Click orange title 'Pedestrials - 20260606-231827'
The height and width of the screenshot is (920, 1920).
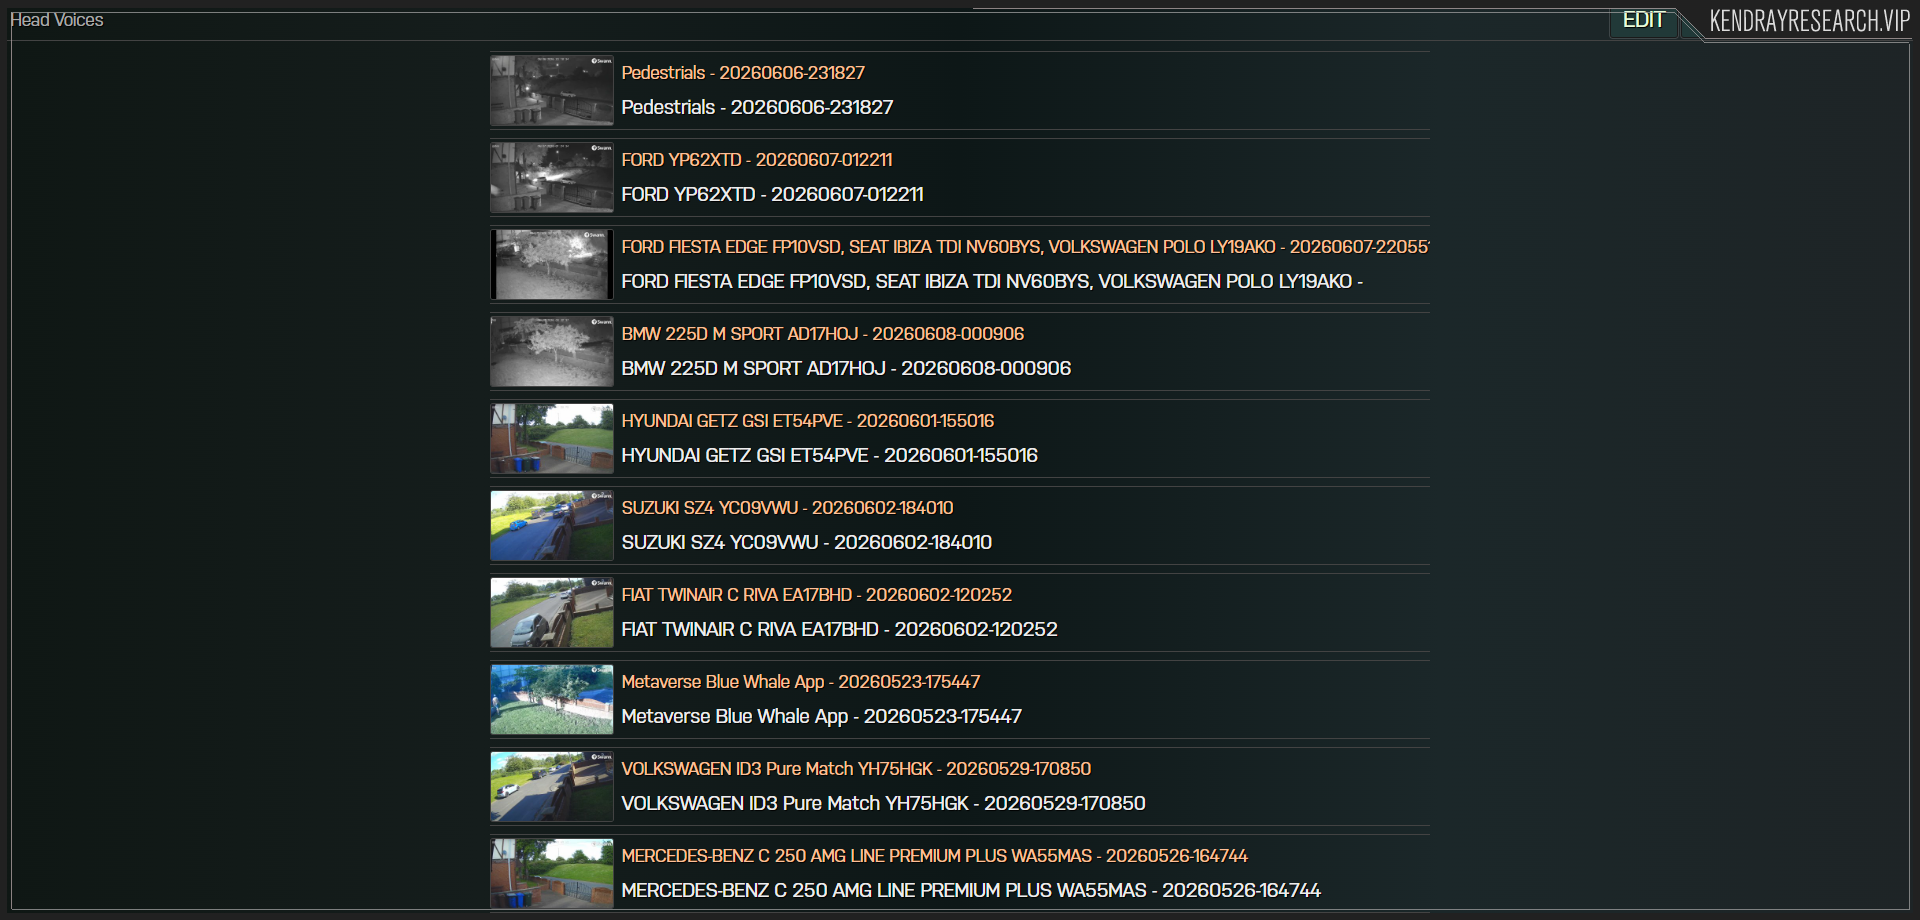743,73
